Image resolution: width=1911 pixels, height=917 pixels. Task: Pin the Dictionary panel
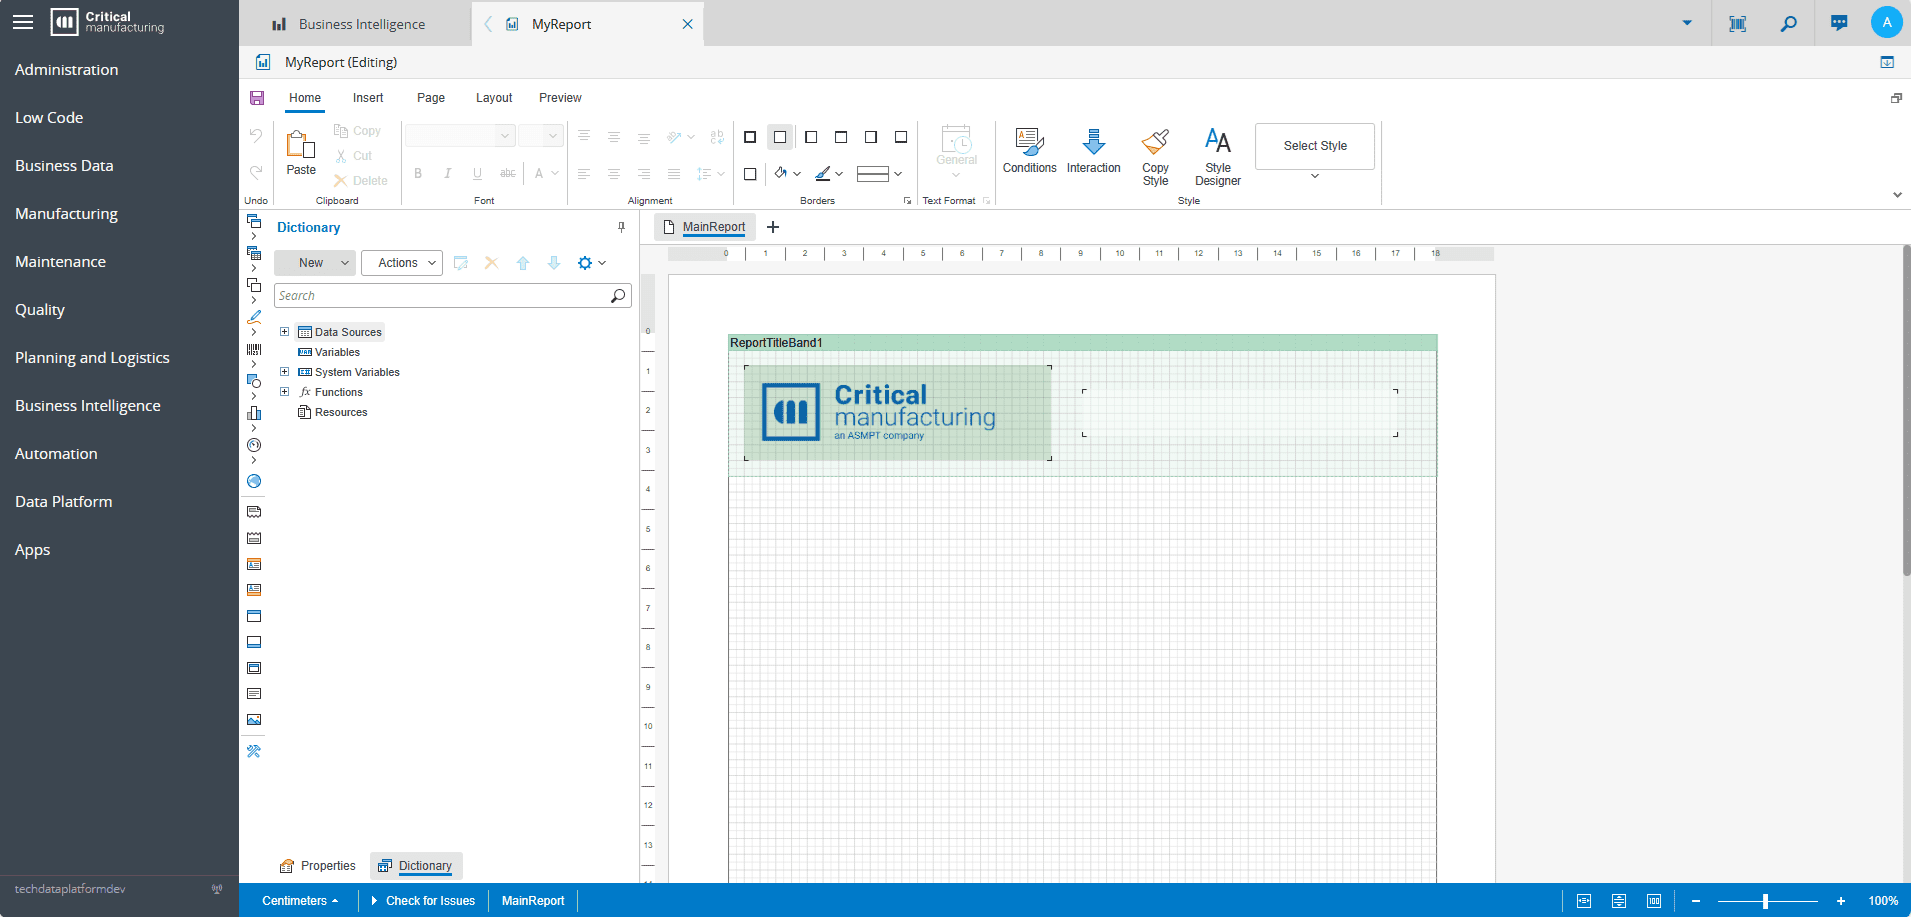pyautogui.click(x=621, y=228)
